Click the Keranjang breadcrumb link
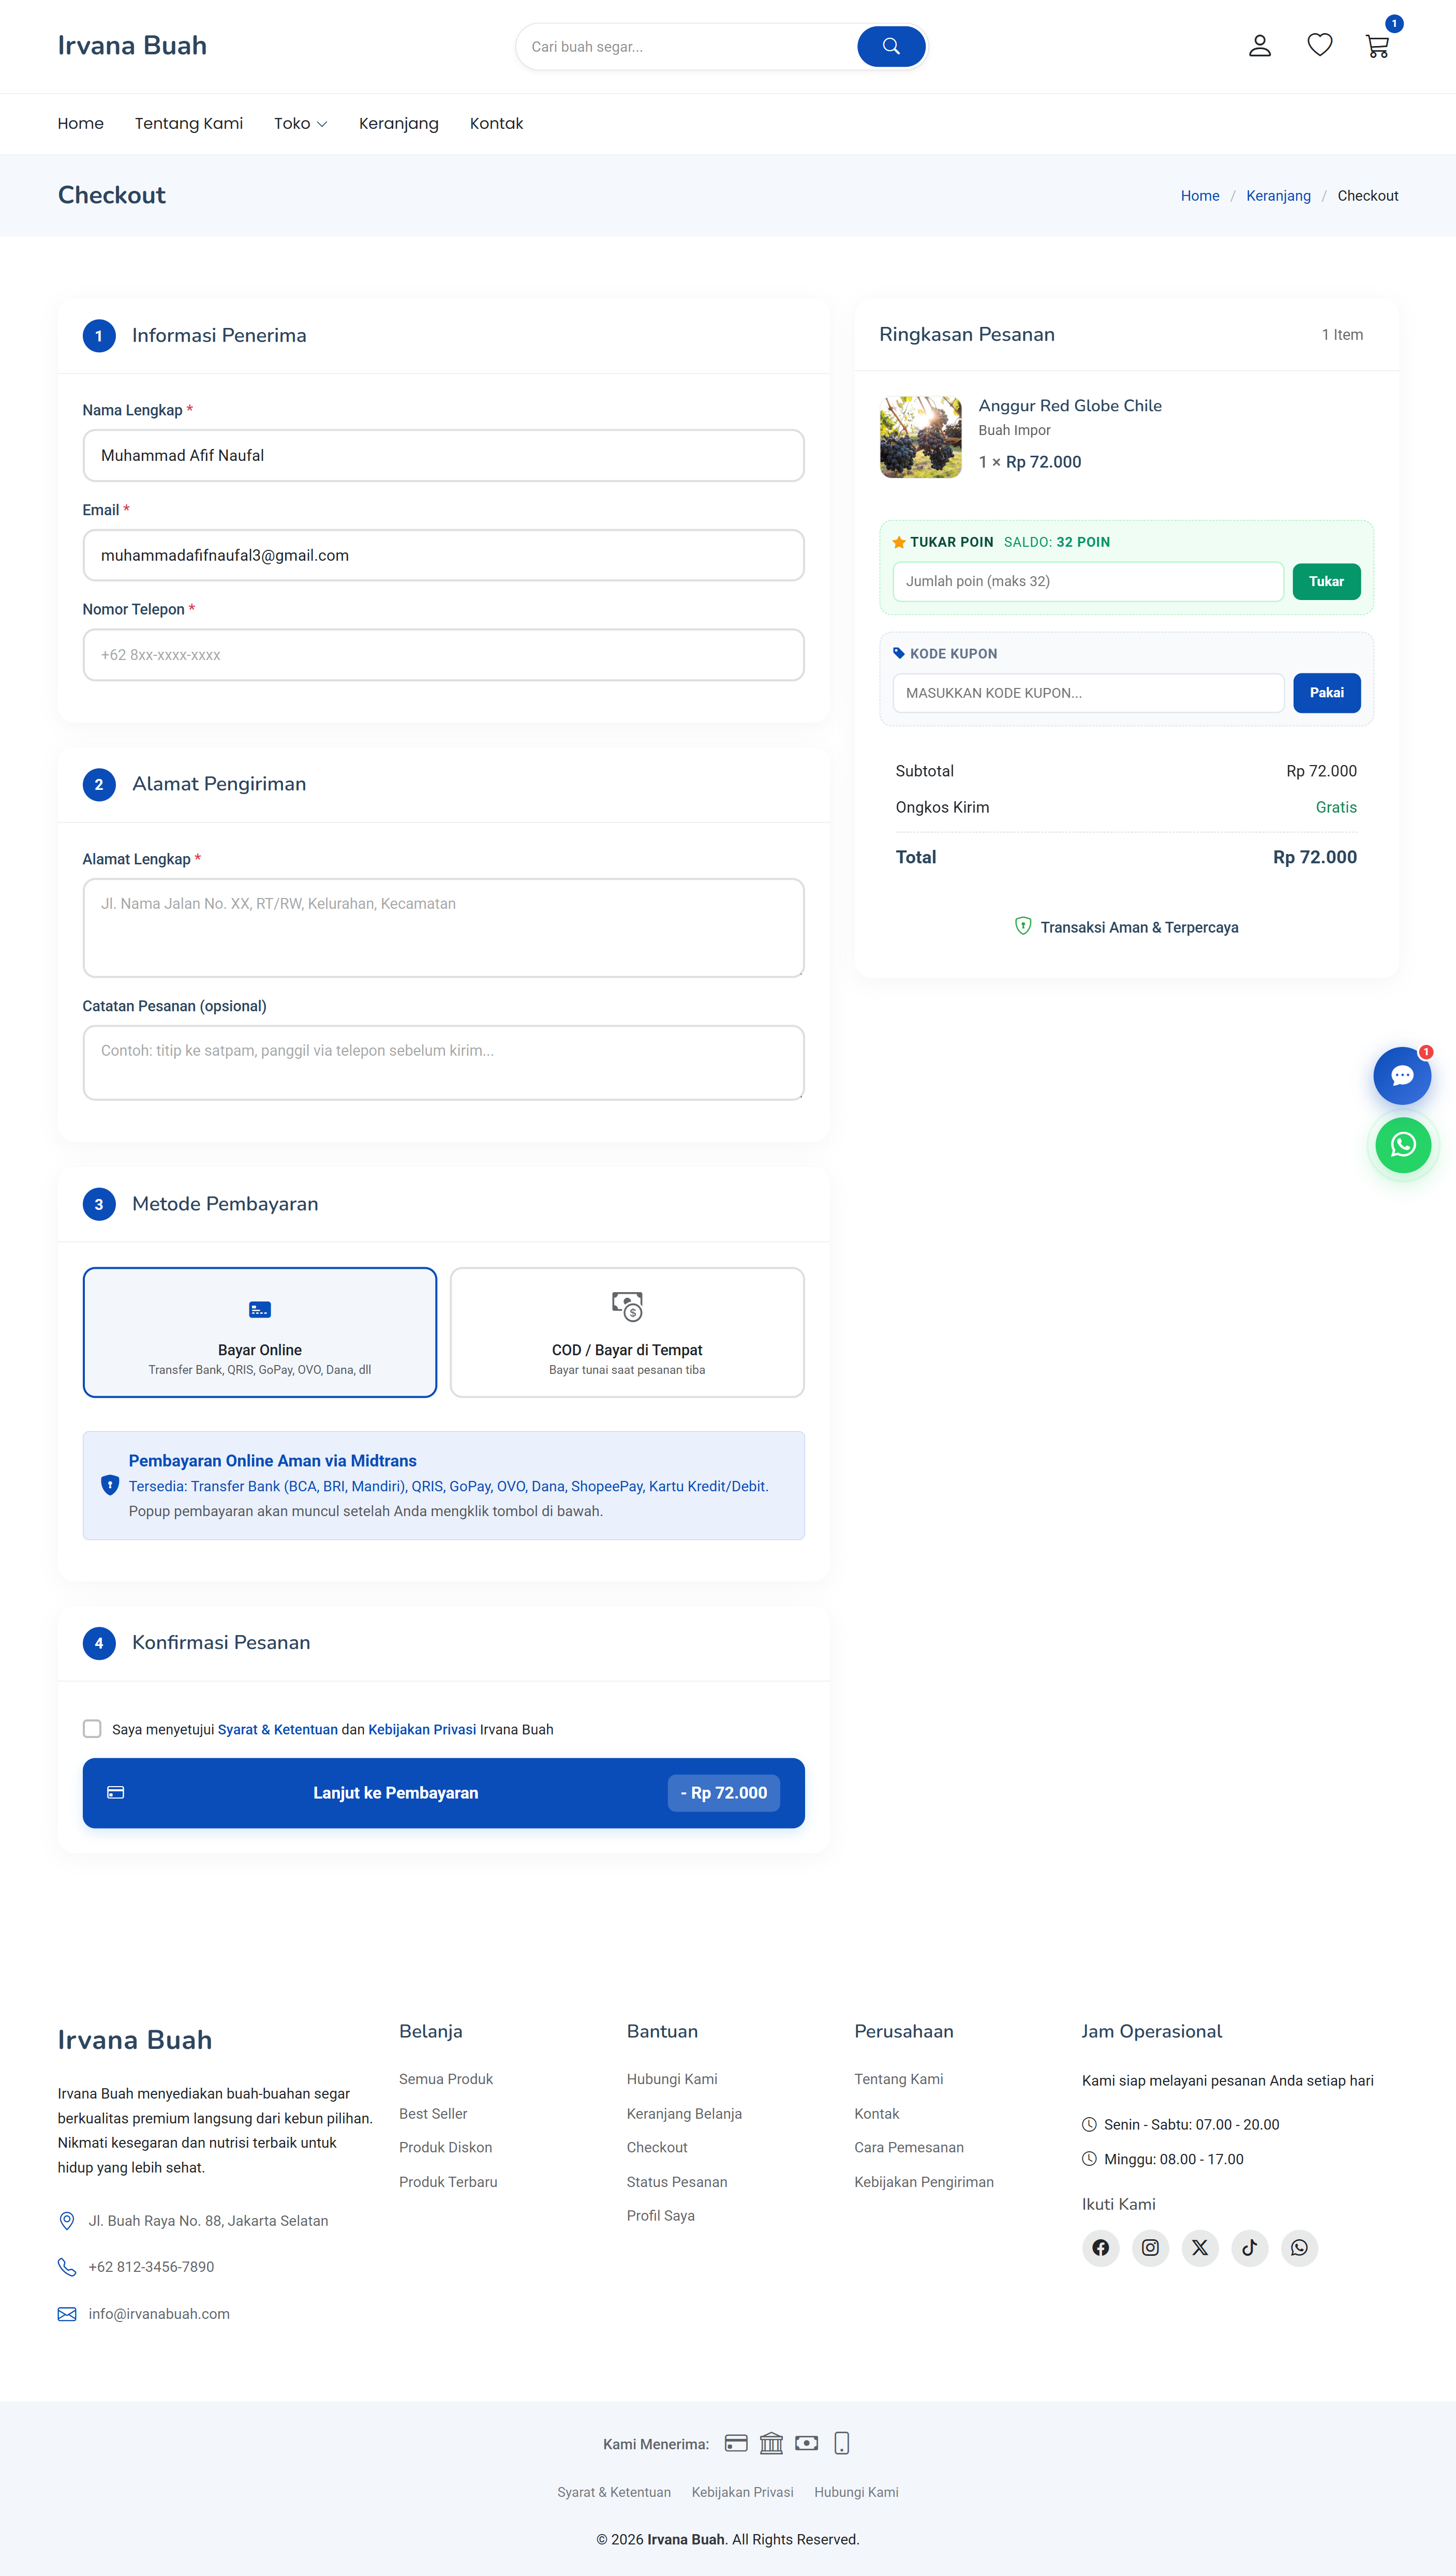Screen dimensions: 1456x2576 coord(1278,196)
